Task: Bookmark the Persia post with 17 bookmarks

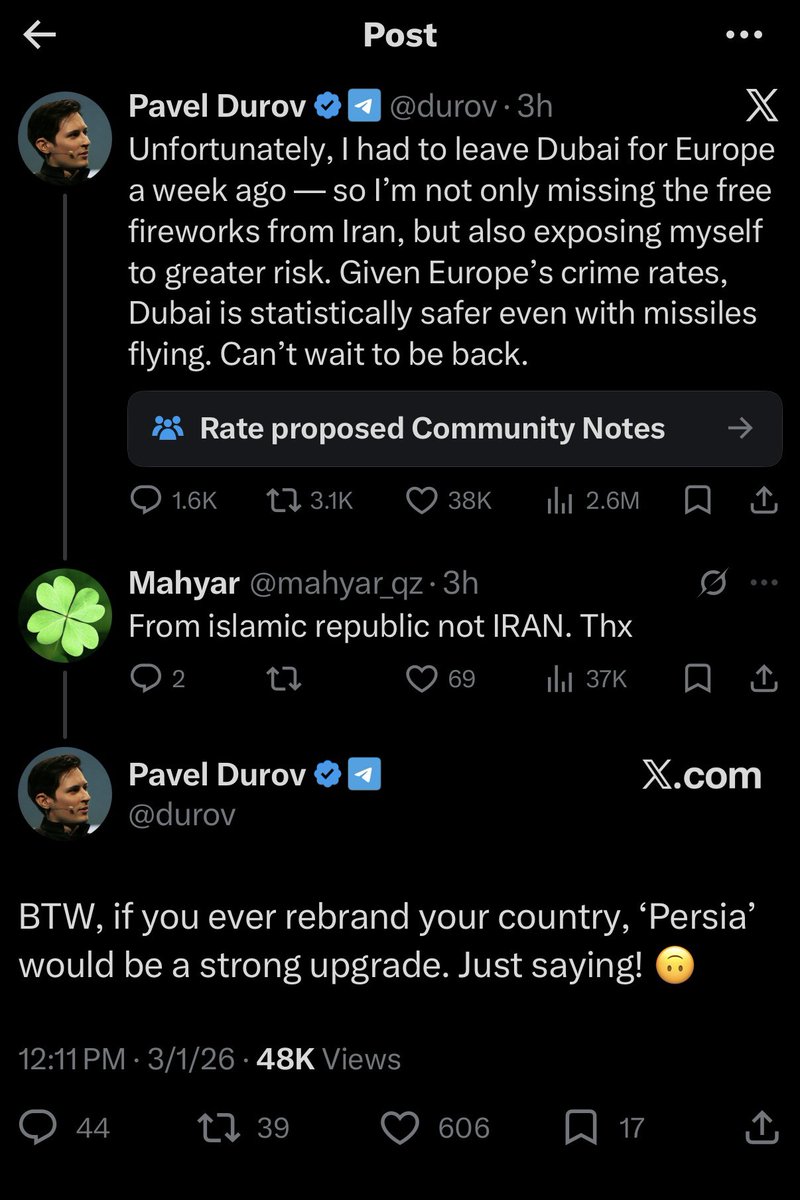Action: coord(605,1128)
